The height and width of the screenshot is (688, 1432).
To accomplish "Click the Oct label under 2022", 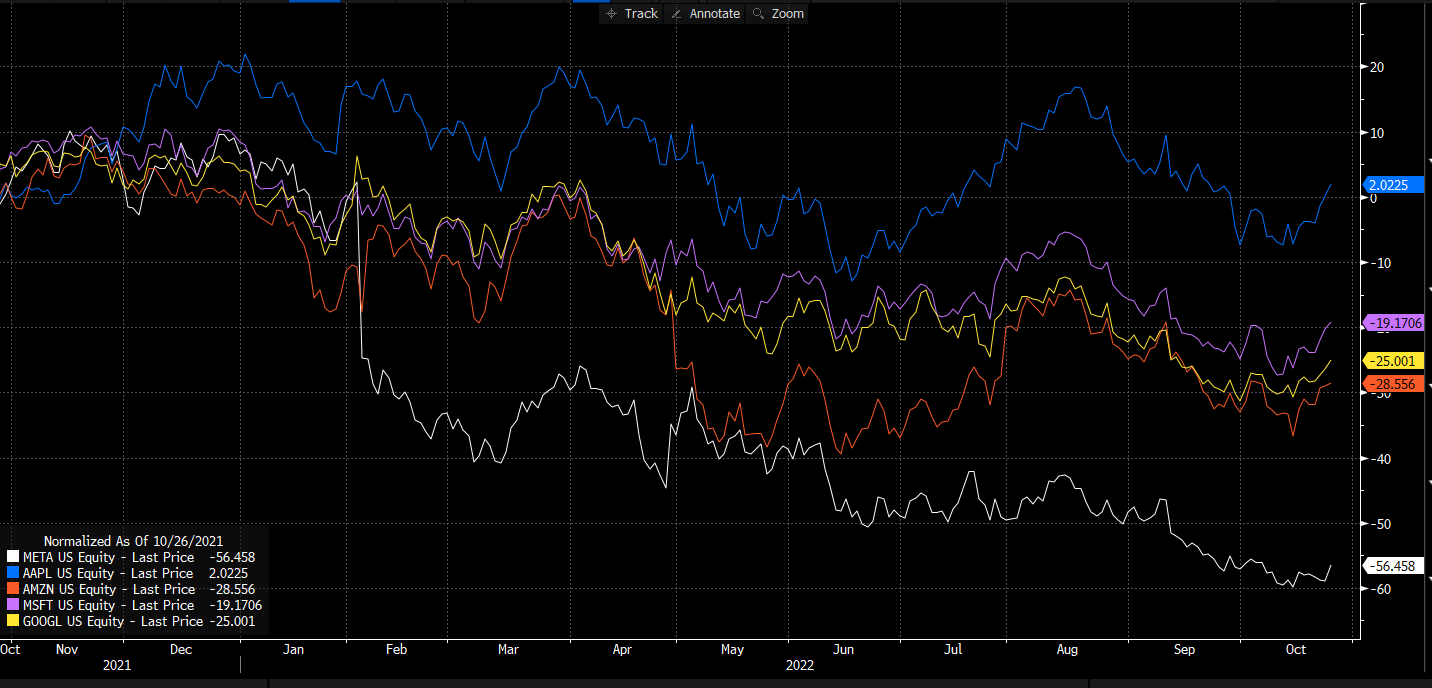I will [x=1295, y=649].
